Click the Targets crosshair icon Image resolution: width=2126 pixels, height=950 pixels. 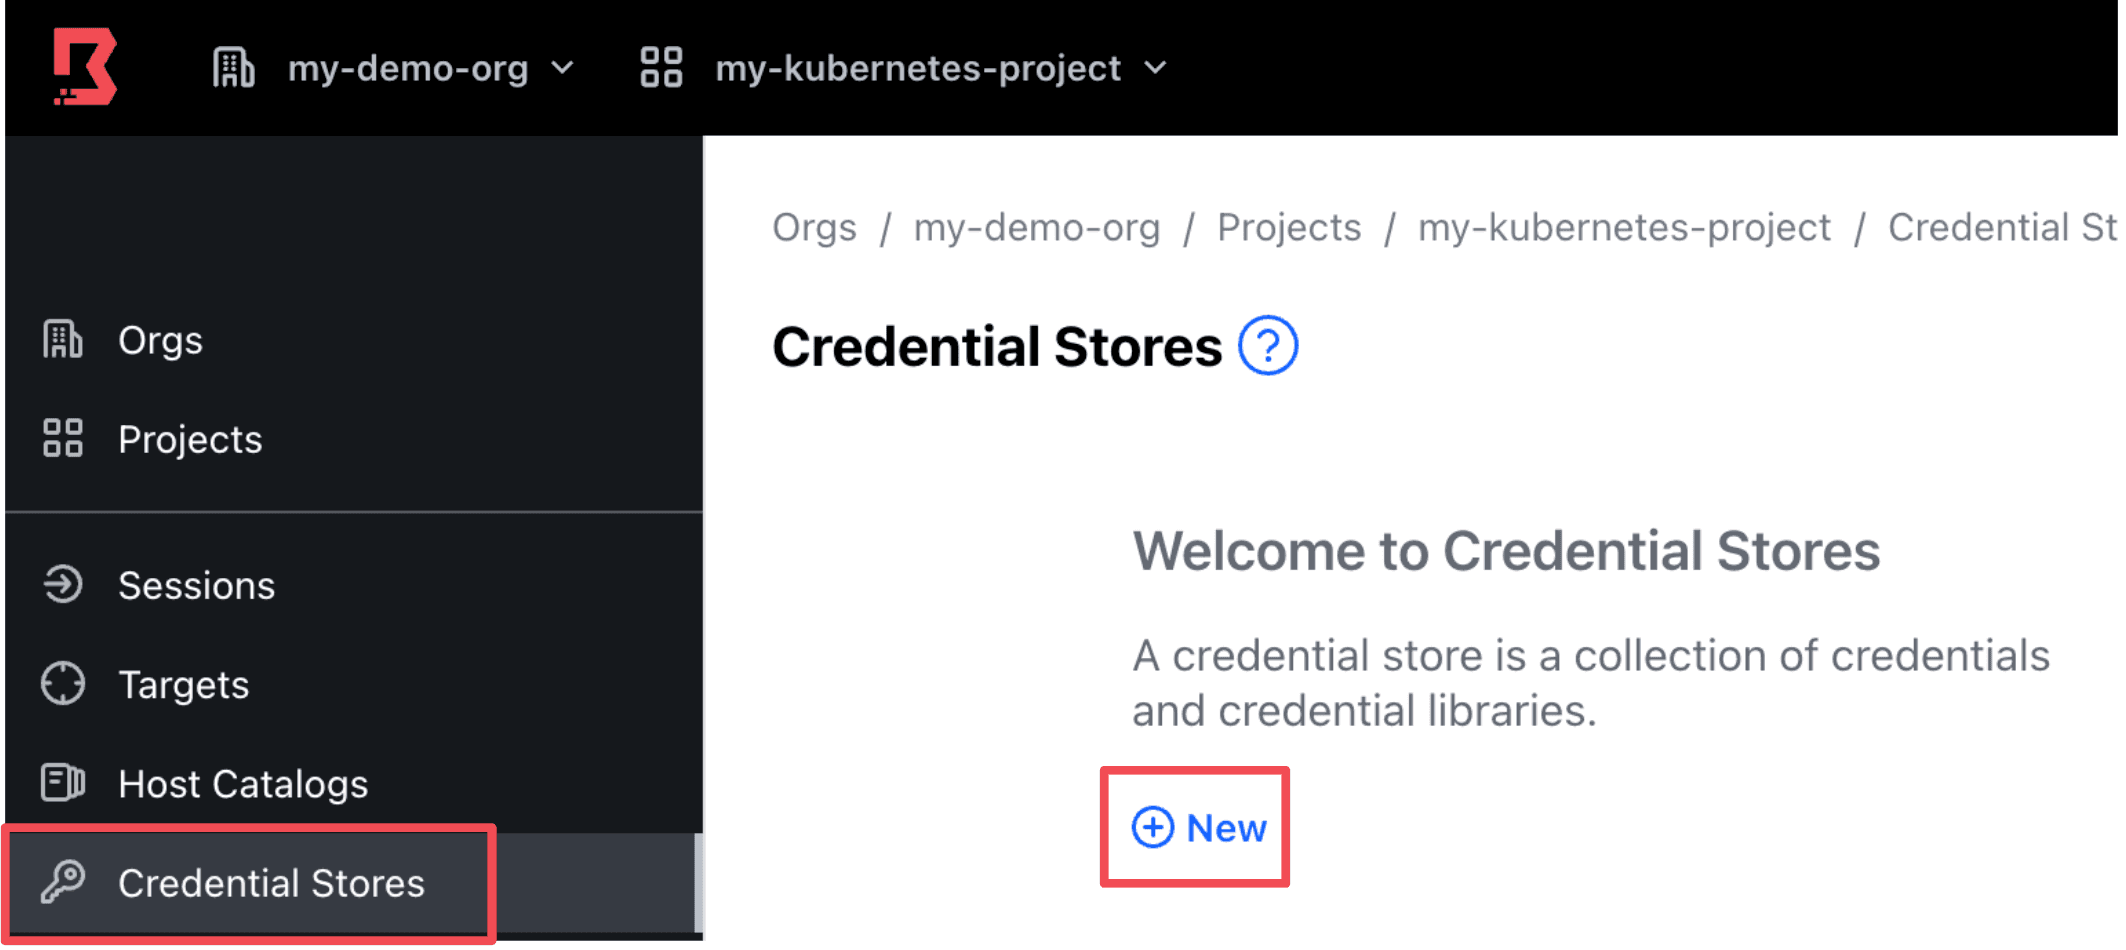62,684
